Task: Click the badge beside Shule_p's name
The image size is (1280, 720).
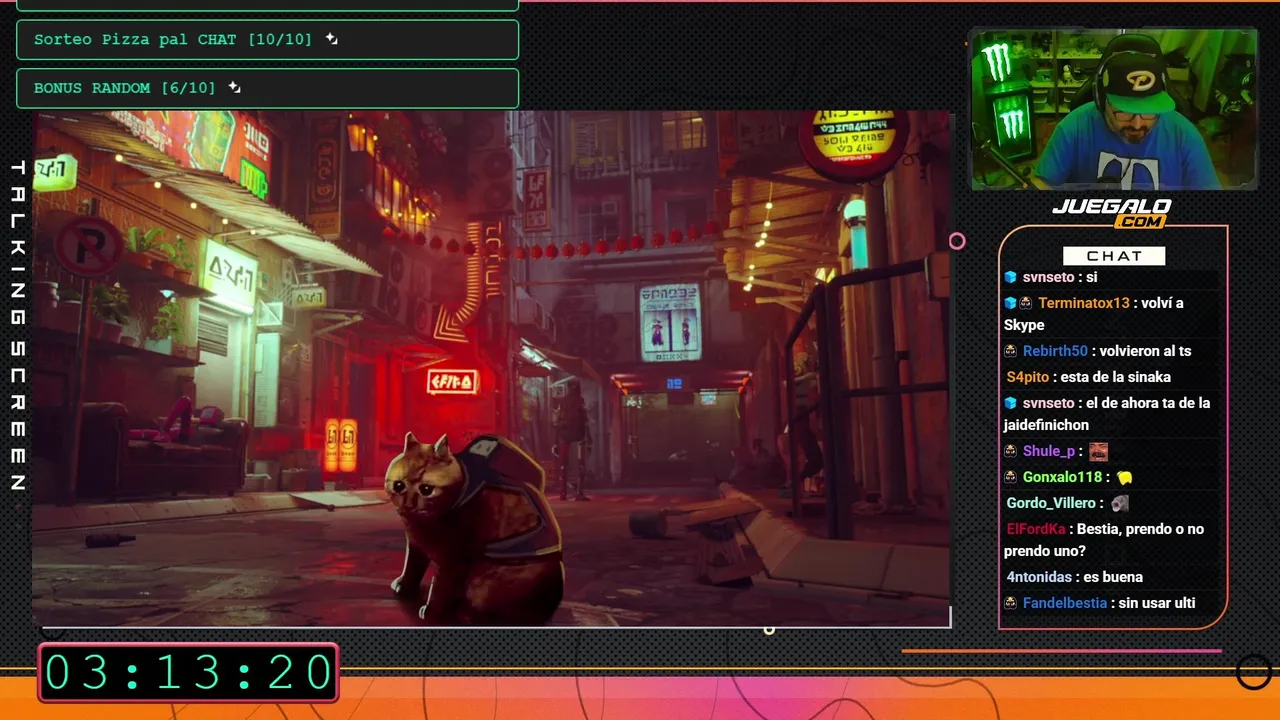Action: click(1011, 451)
